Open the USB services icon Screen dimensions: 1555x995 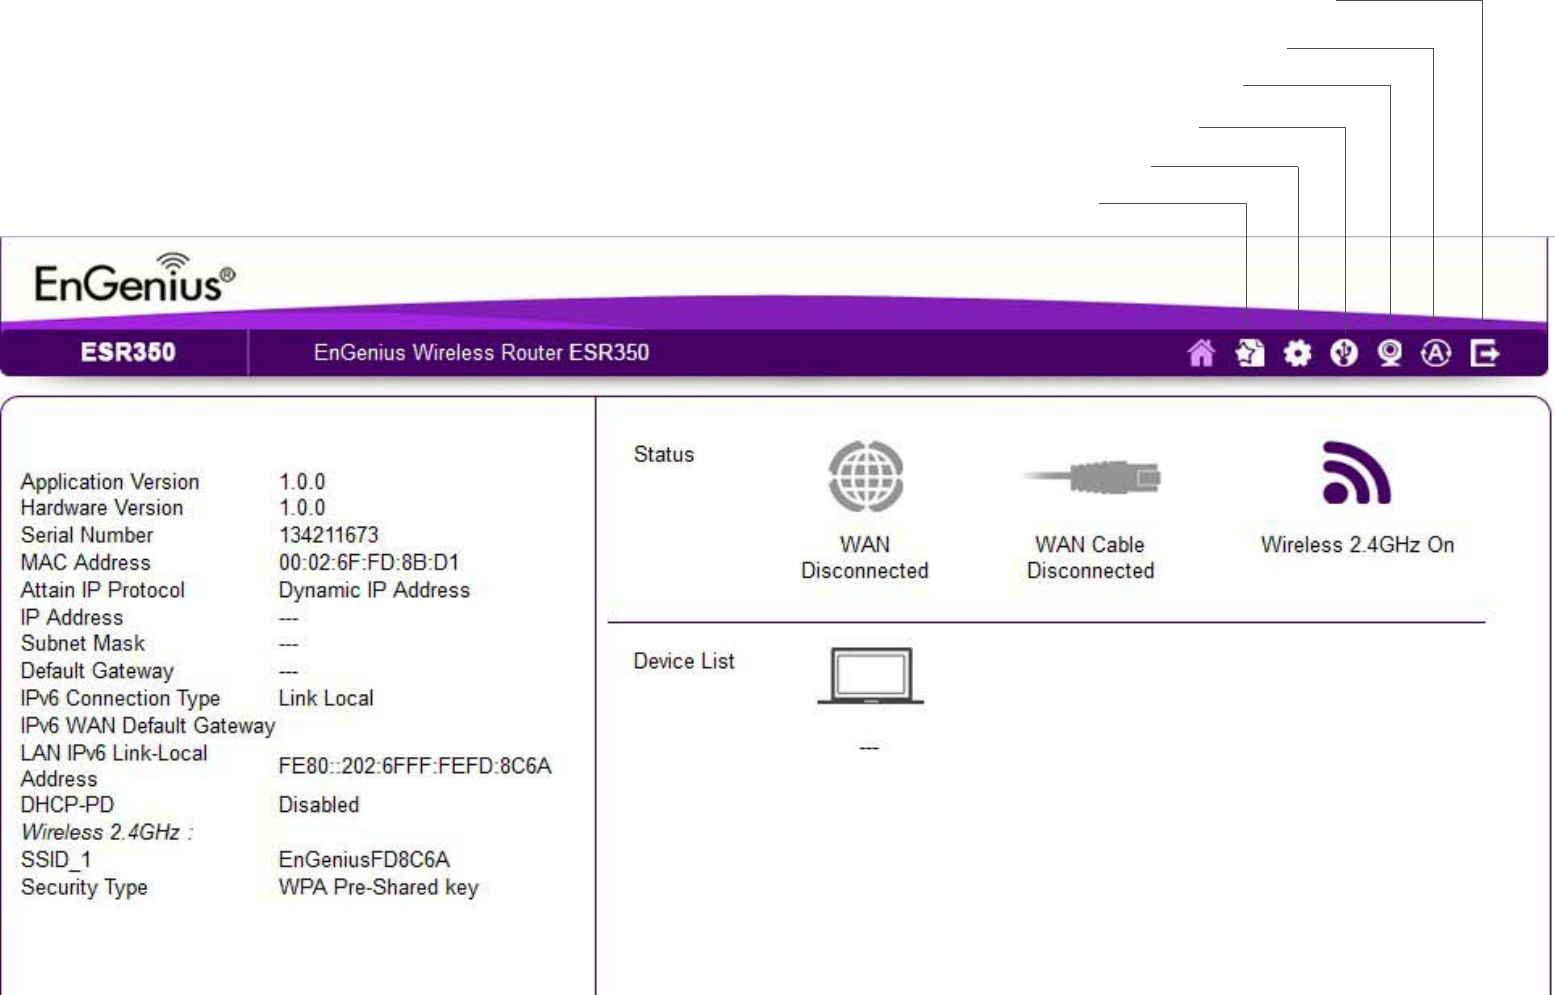pos(1344,353)
